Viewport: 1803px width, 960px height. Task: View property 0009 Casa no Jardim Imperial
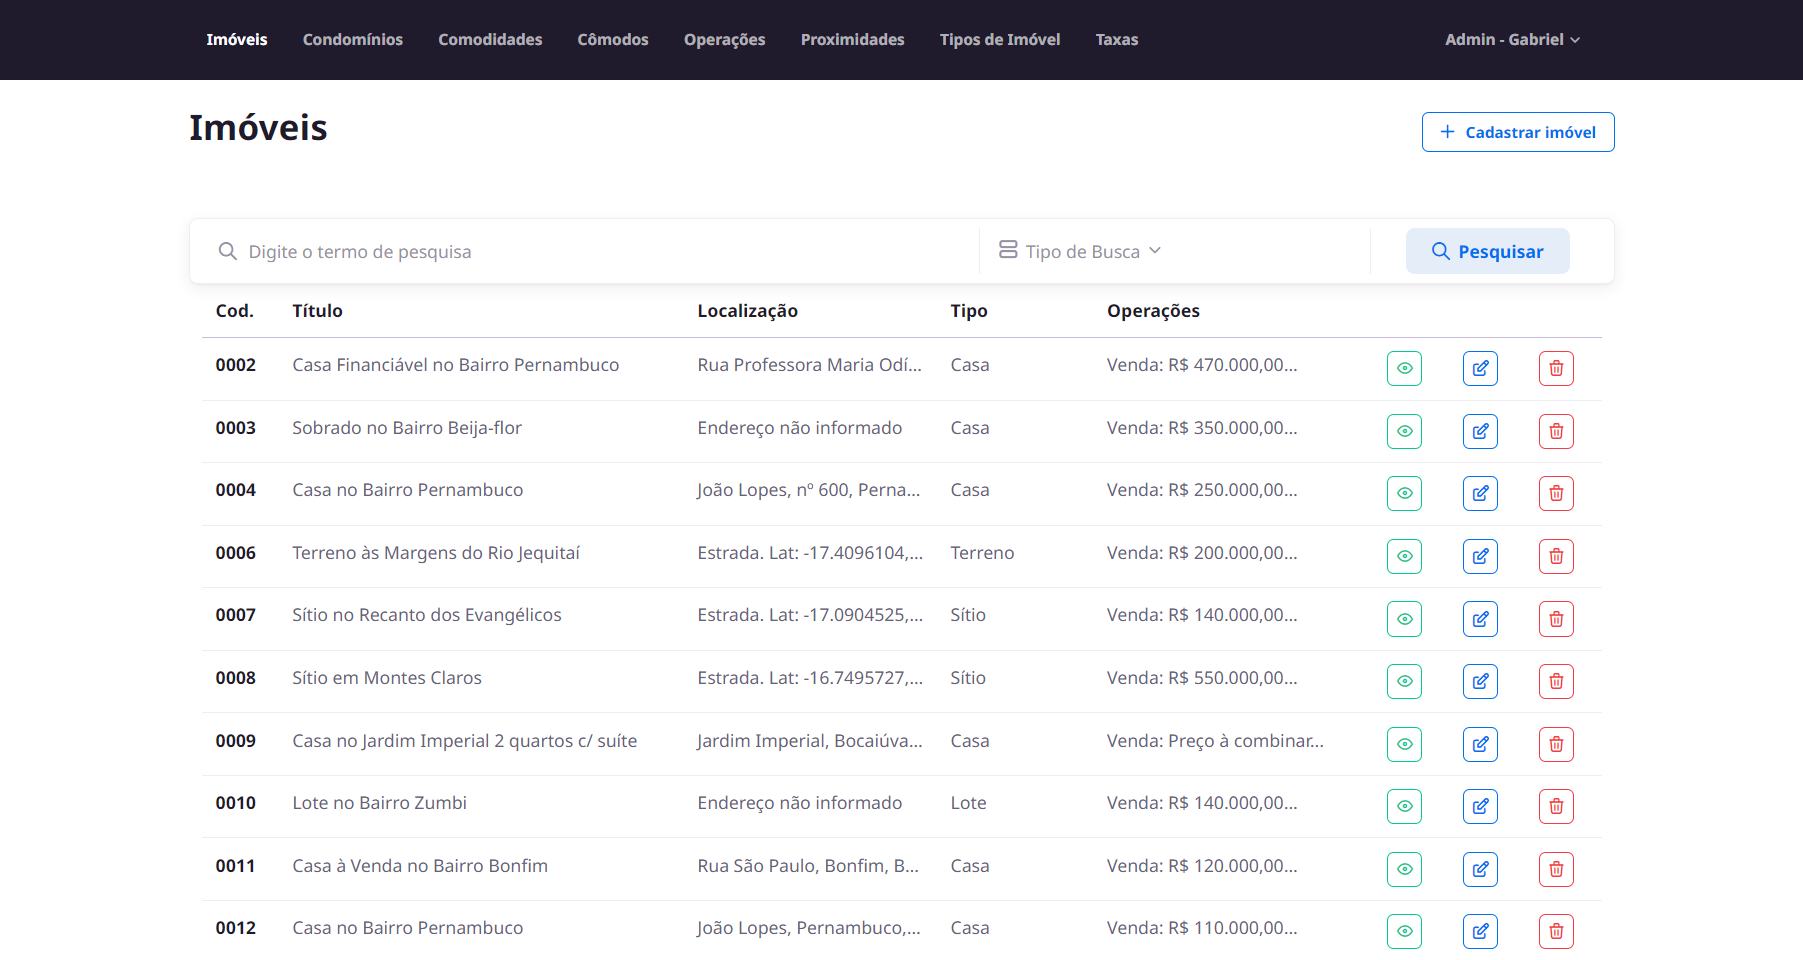point(1404,744)
